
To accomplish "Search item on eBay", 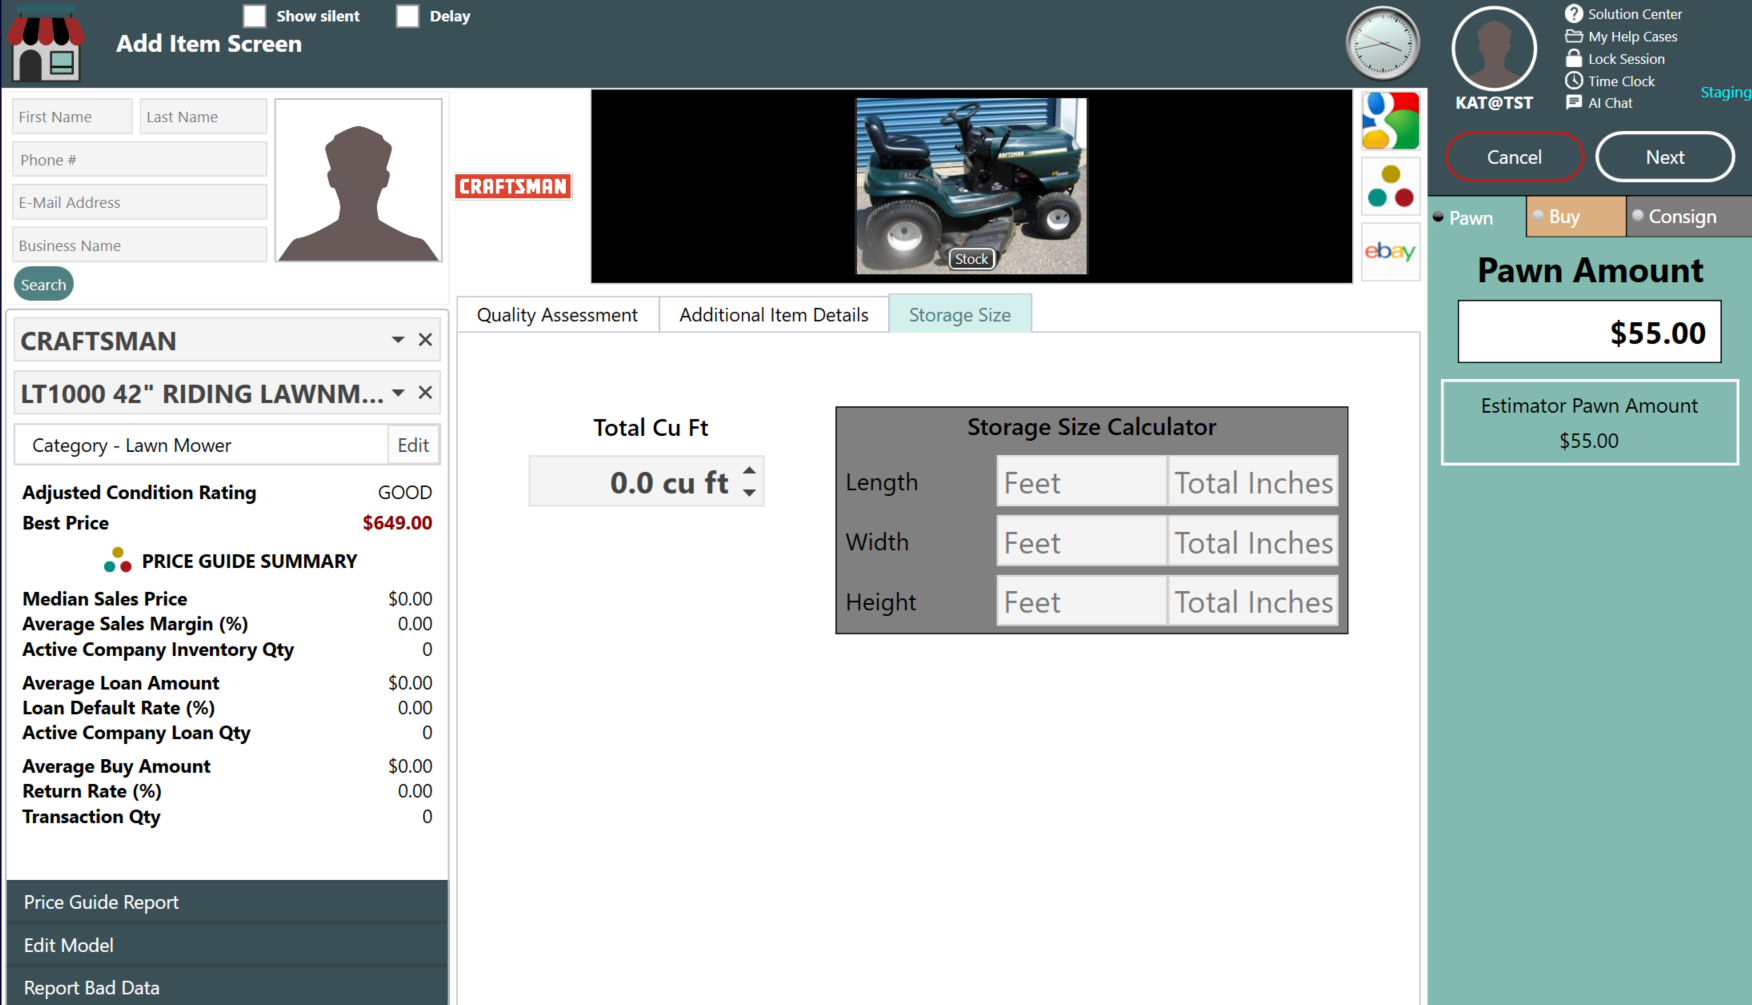I will (1390, 251).
